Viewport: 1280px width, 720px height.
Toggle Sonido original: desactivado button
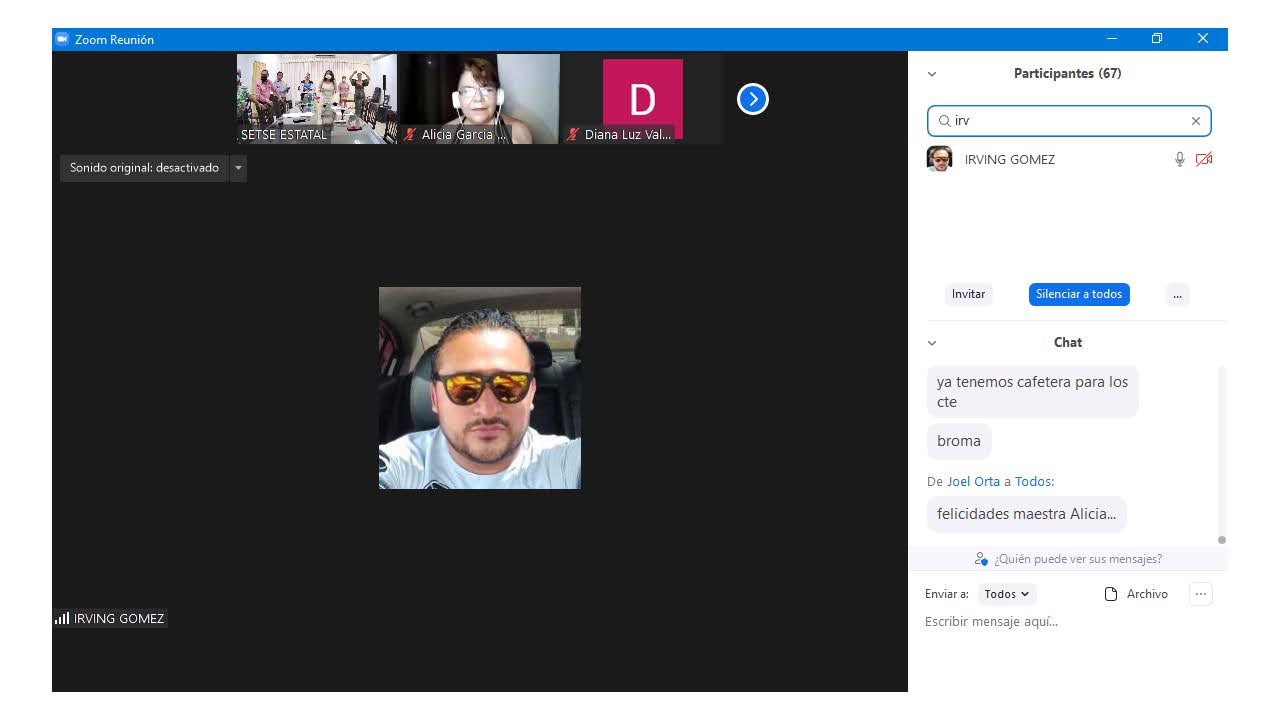(144, 168)
